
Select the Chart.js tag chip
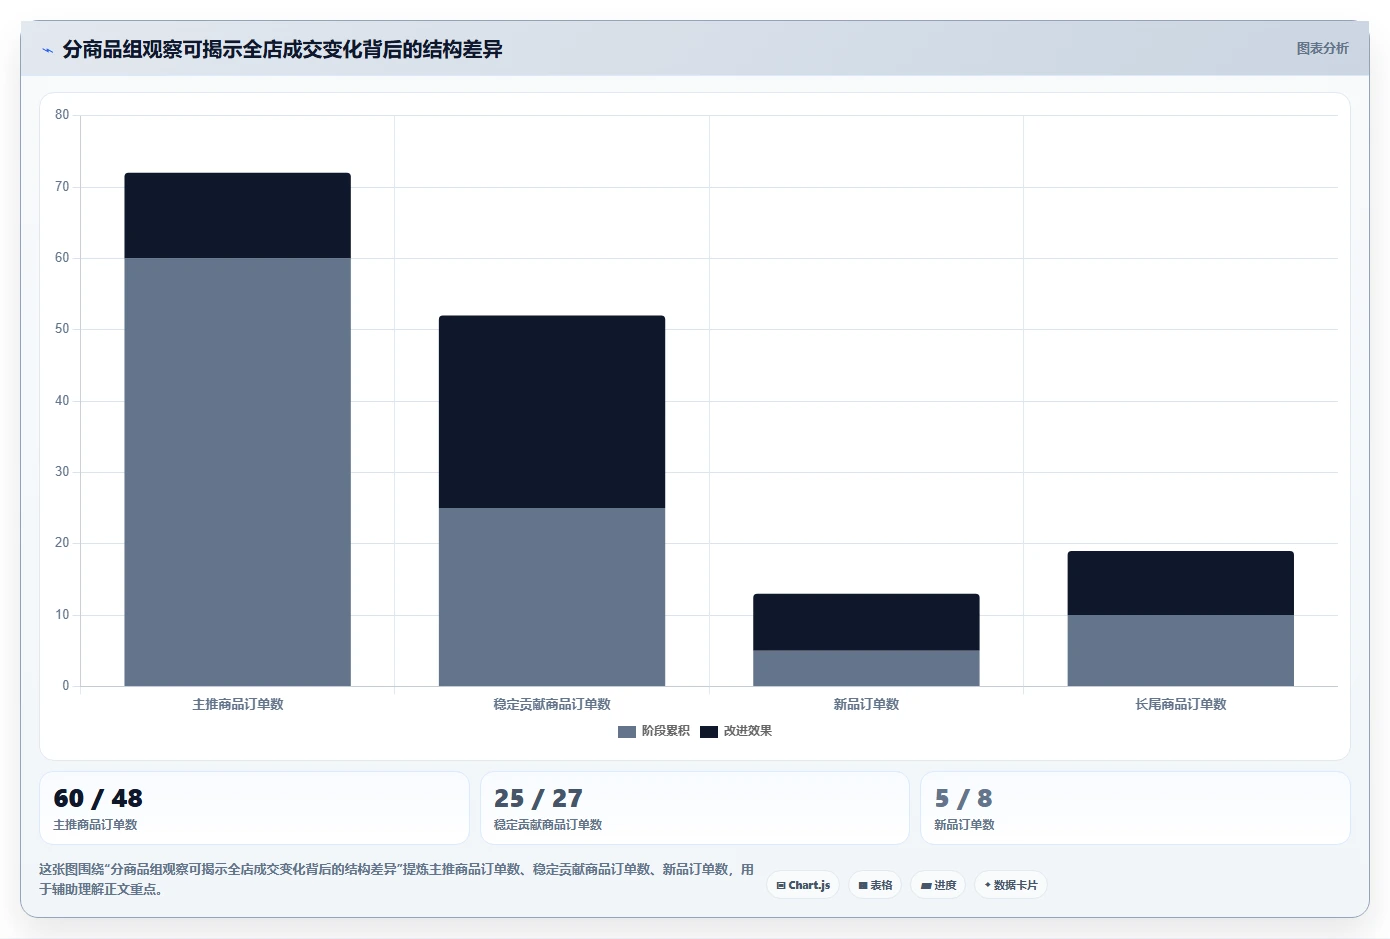(x=803, y=885)
